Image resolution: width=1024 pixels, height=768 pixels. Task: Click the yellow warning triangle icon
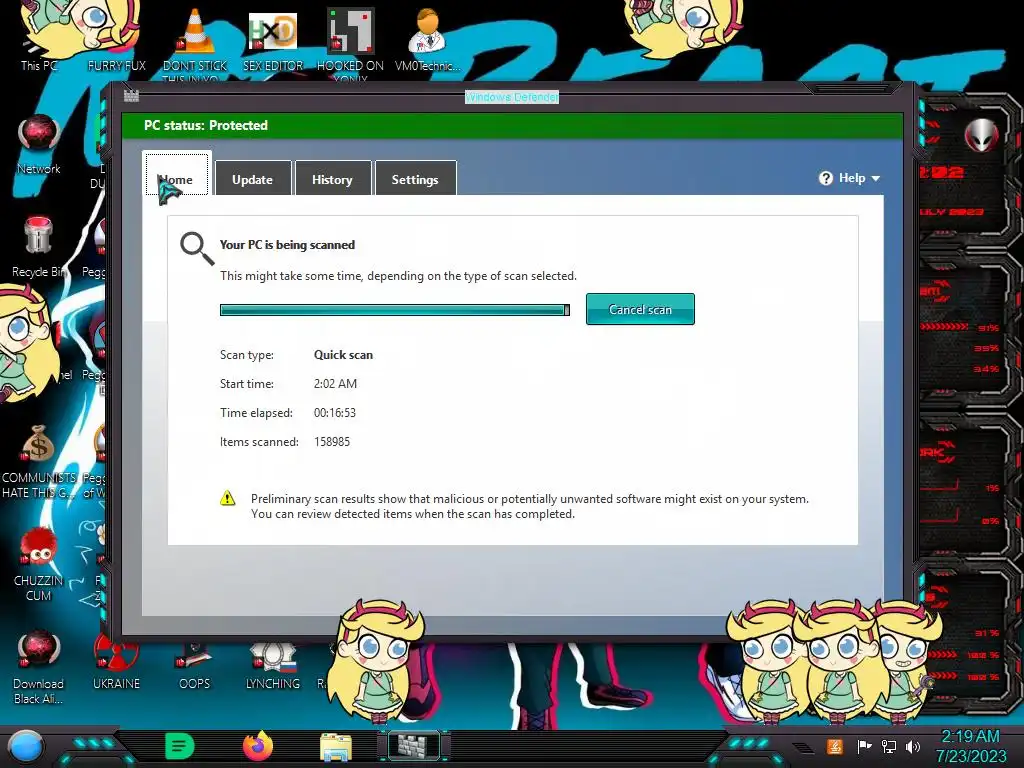(227, 498)
